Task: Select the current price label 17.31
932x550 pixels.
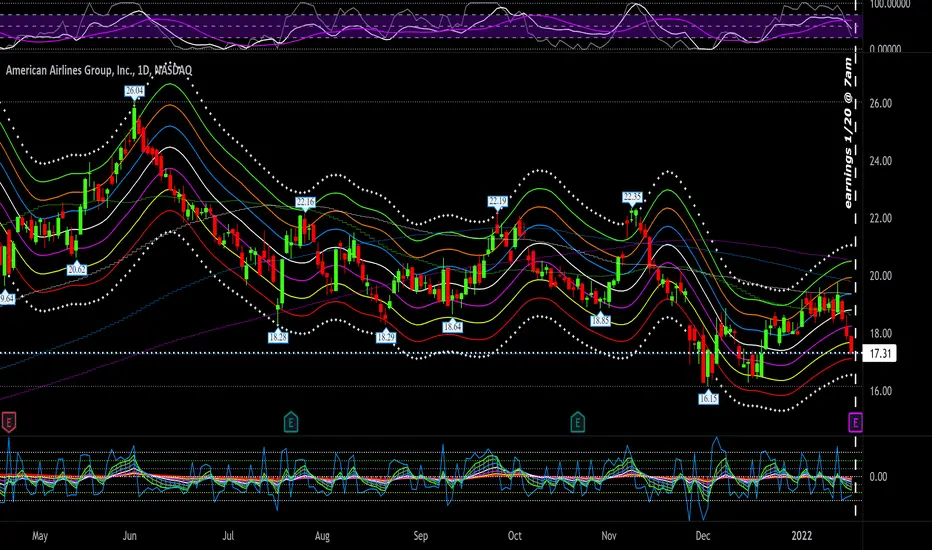Action: 879,354
